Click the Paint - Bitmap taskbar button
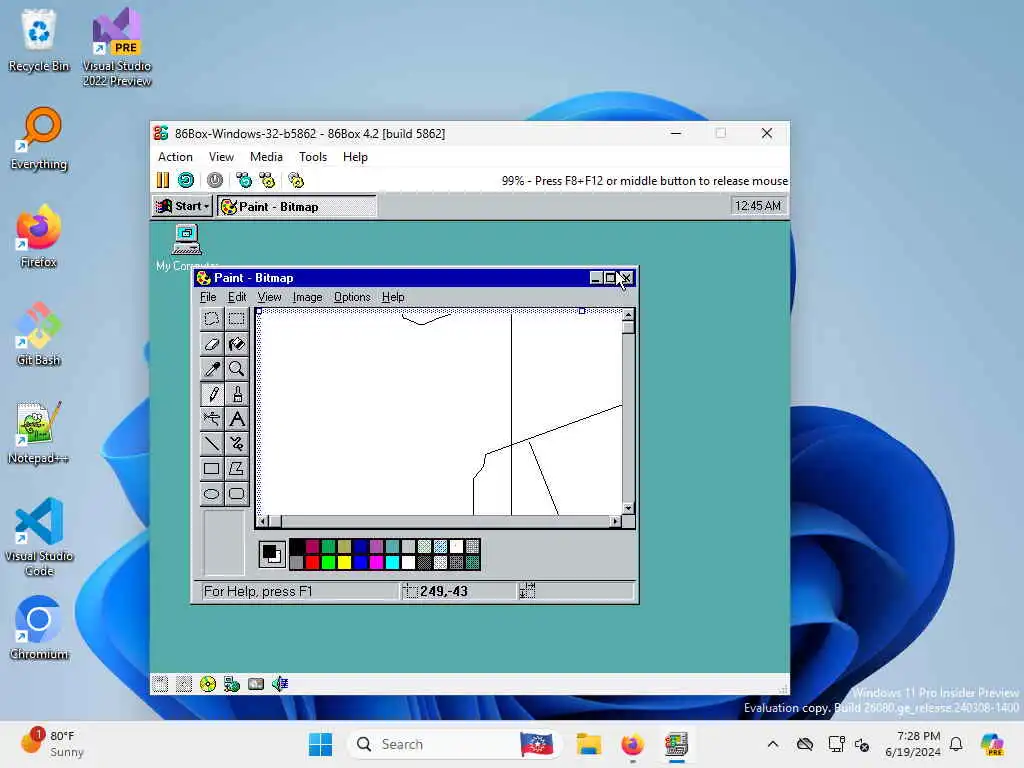1024x768 pixels. (x=297, y=206)
